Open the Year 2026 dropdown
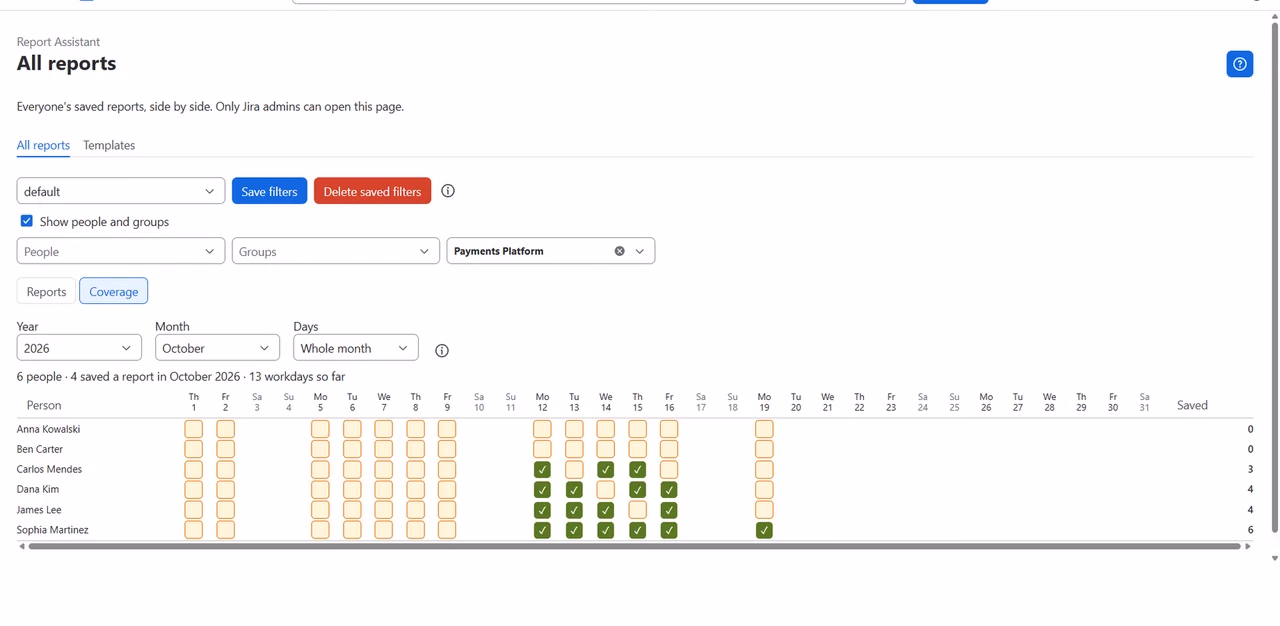1280x626 pixels. coord(79,348)
